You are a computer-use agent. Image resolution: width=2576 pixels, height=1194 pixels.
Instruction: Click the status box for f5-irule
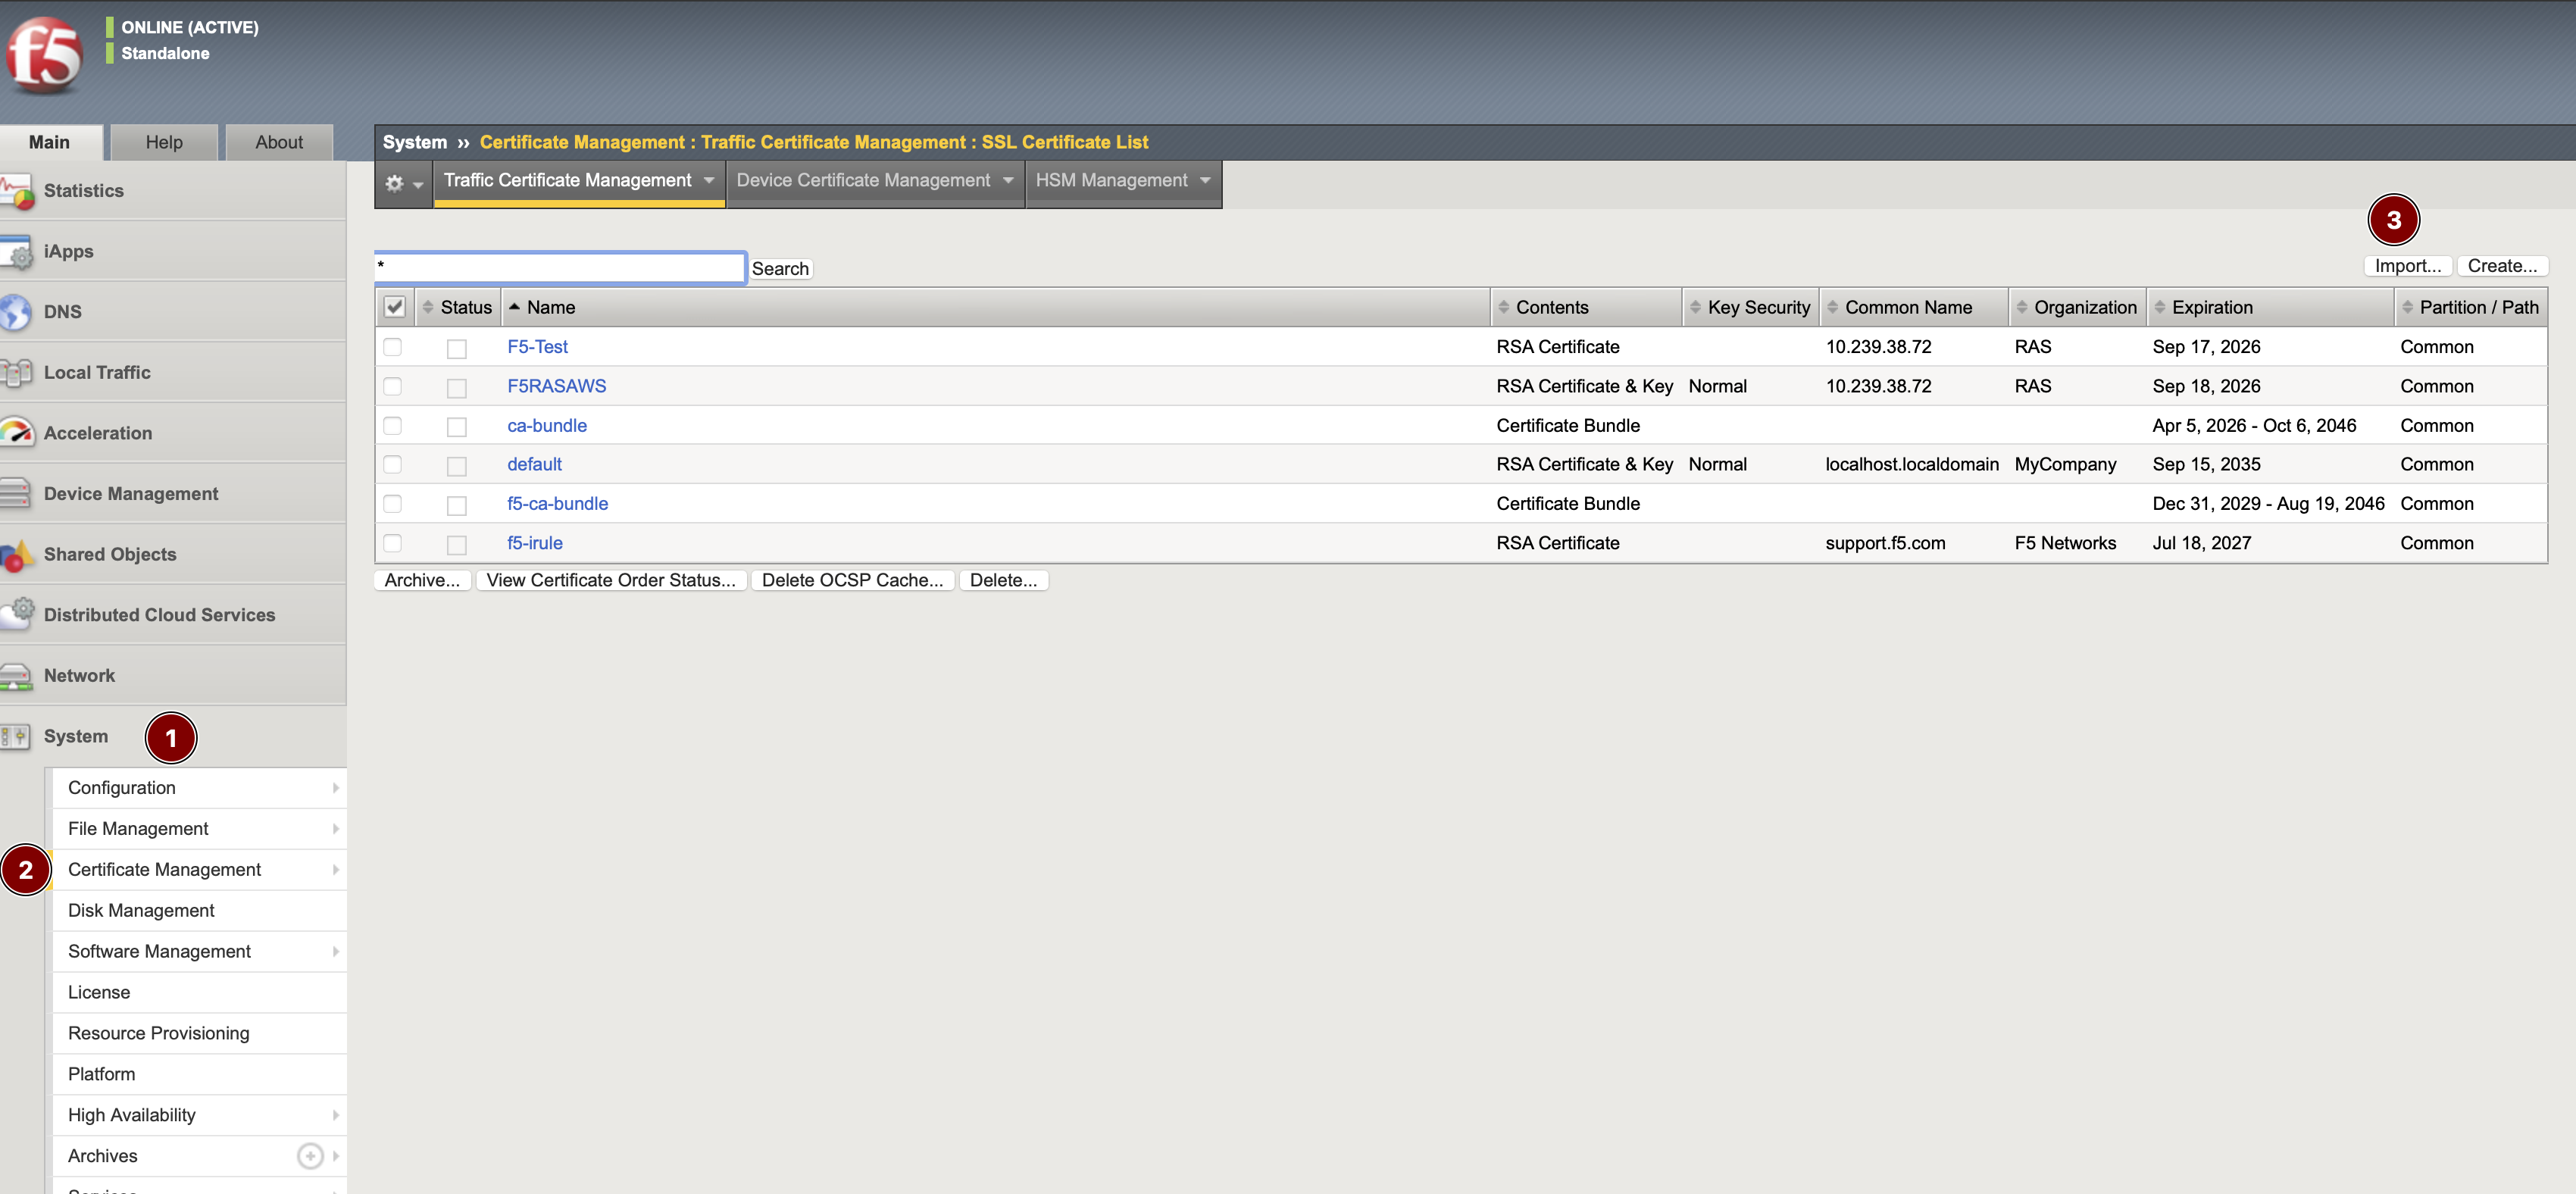click(x=457, y=545)
